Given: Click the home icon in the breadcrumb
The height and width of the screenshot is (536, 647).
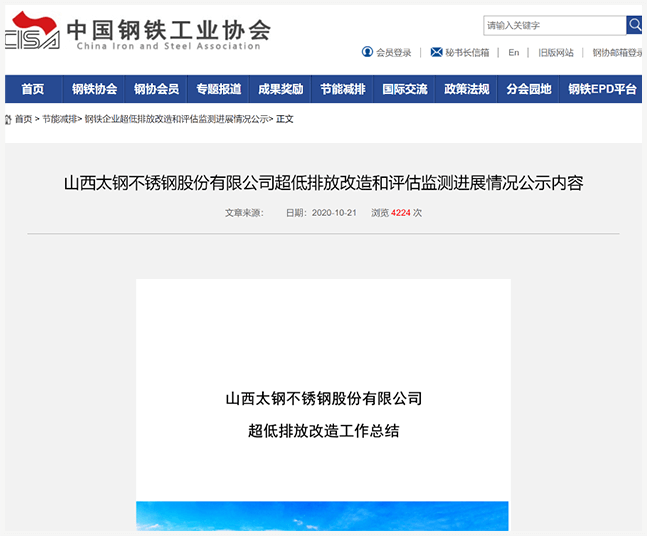Looking at the screenshot, I should [x=8, y=119].
